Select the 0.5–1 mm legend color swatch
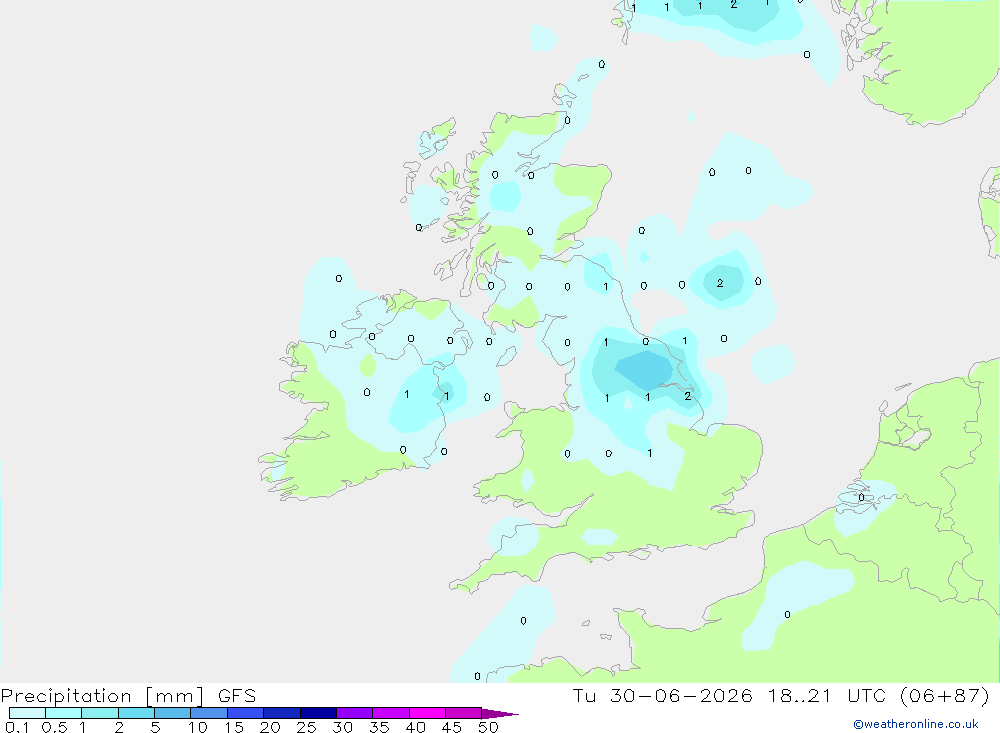 pyautogui.click(x=64, y=713)
